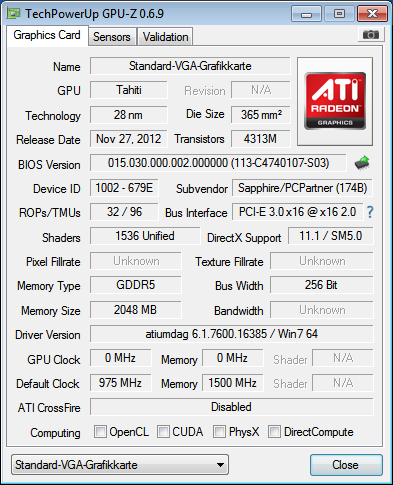The height and width of the screenshot is (485, 393).
Task: Close the window with the red X
Action: 372,14
